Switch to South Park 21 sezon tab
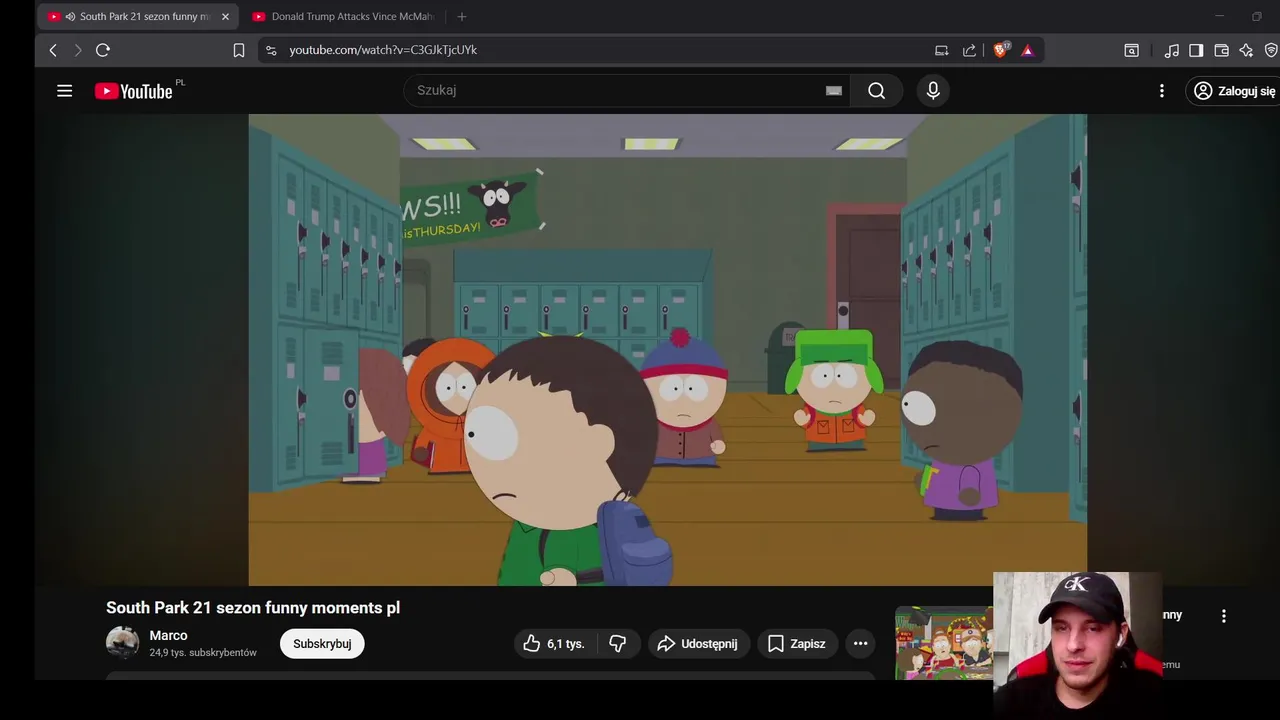 point(136,16)
